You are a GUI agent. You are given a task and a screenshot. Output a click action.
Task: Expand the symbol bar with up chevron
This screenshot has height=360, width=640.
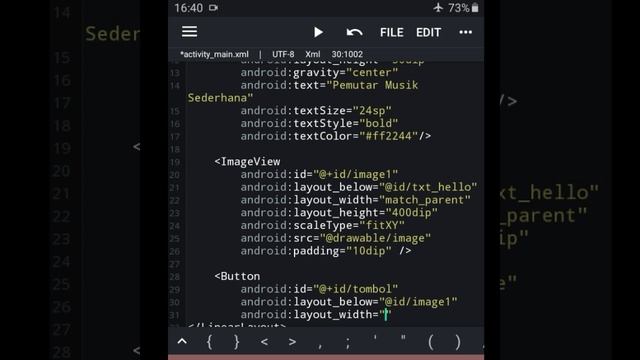[x=182, y=341]
